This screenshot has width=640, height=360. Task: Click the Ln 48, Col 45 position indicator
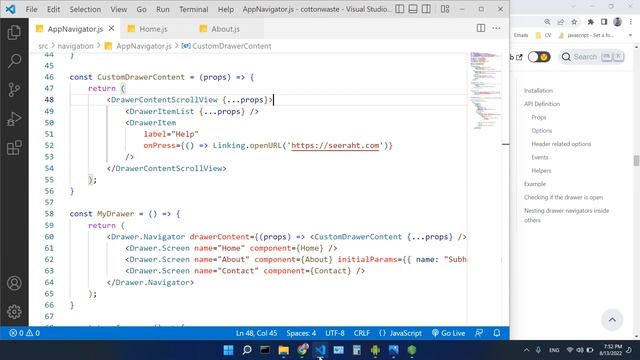pyautogui.click(x=256, y=333)
